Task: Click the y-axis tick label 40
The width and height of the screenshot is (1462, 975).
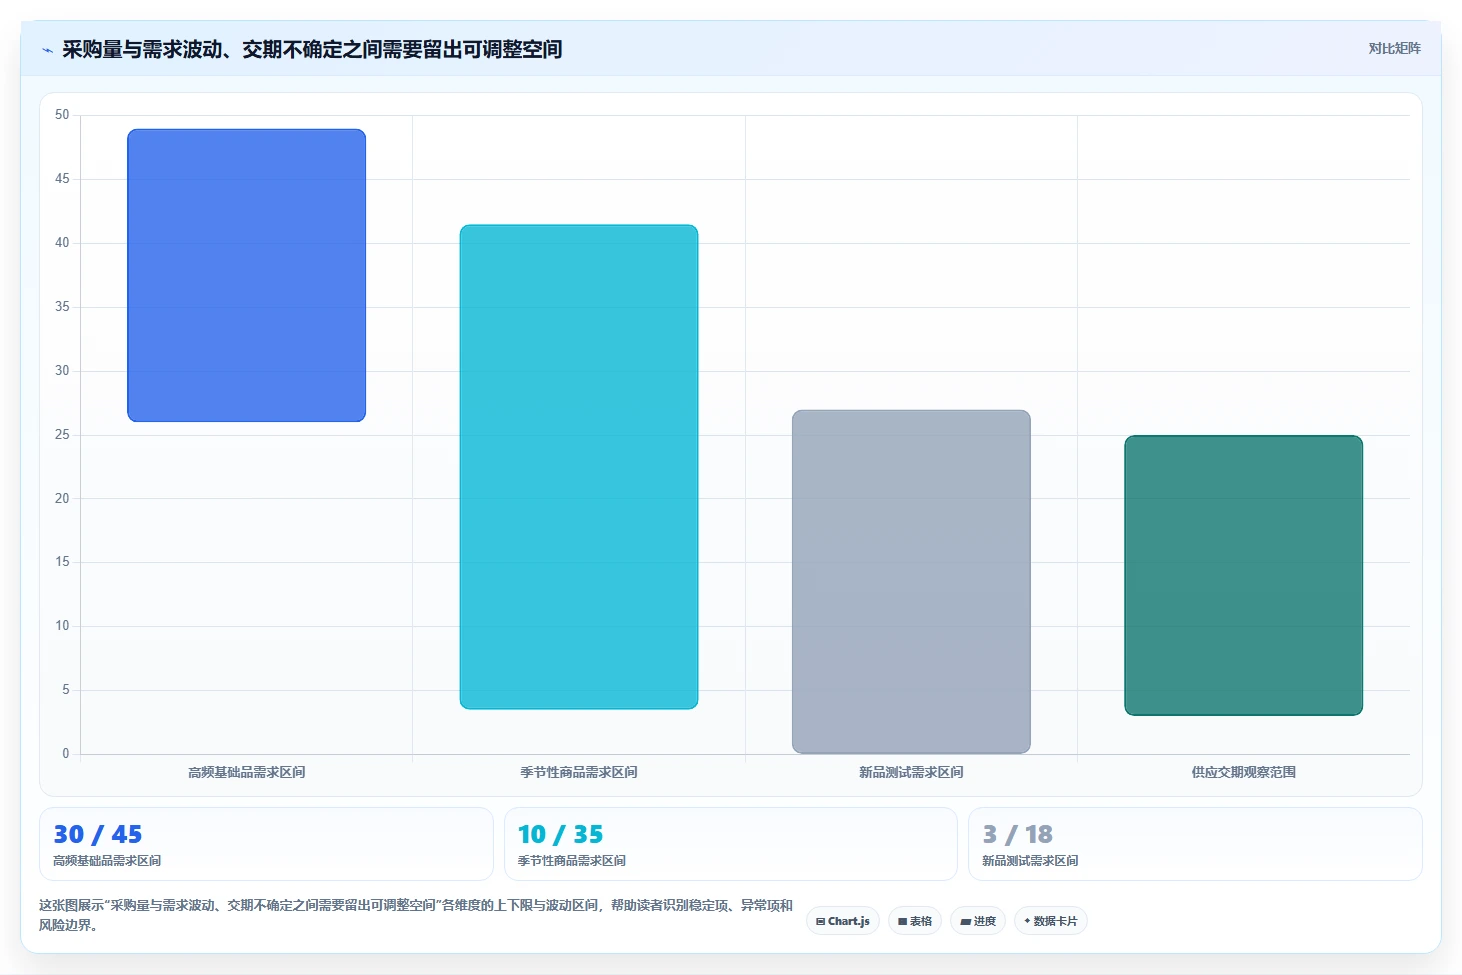Action: (62, 243)
